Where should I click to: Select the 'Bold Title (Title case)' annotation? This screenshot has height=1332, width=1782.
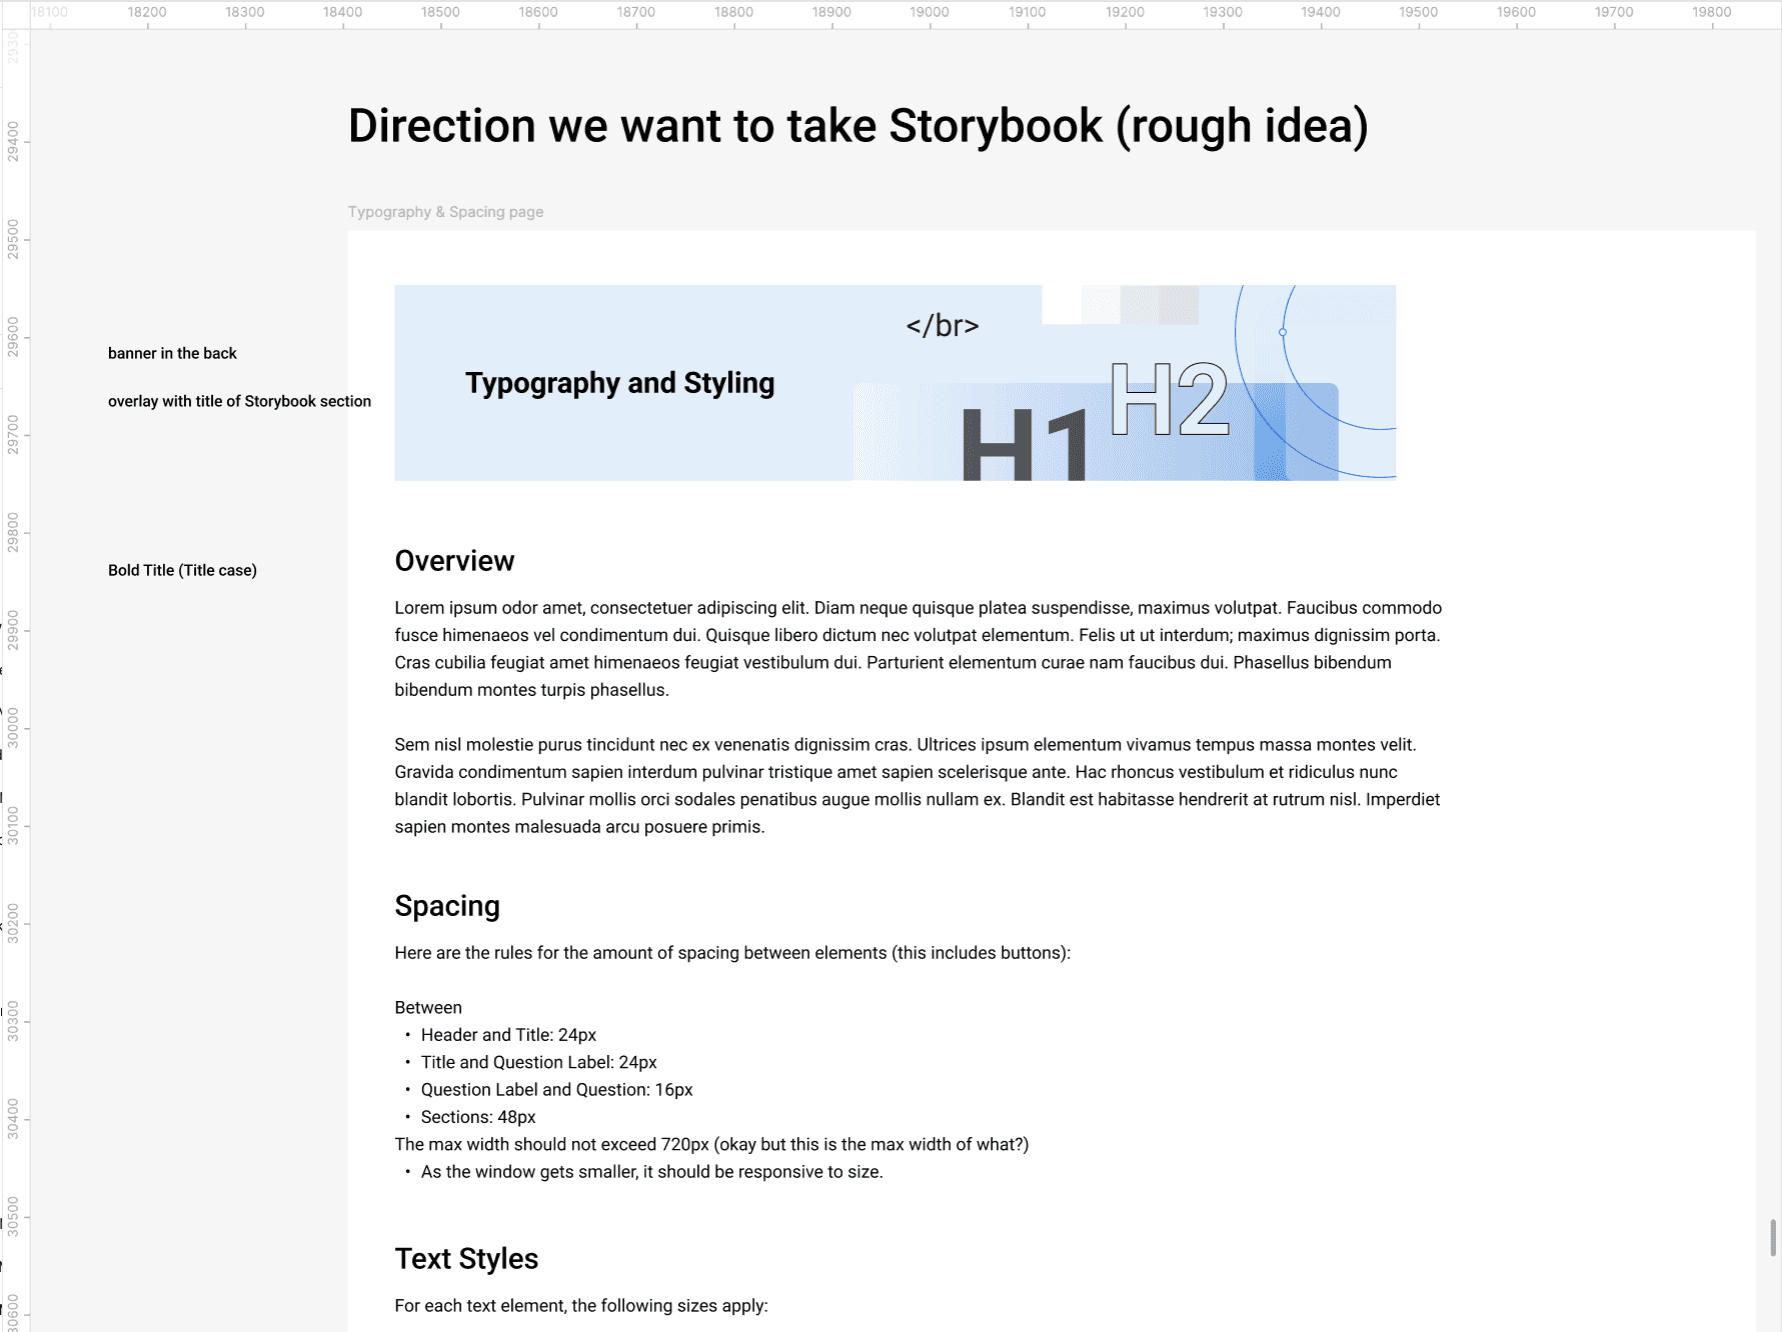tap(182, 570)
